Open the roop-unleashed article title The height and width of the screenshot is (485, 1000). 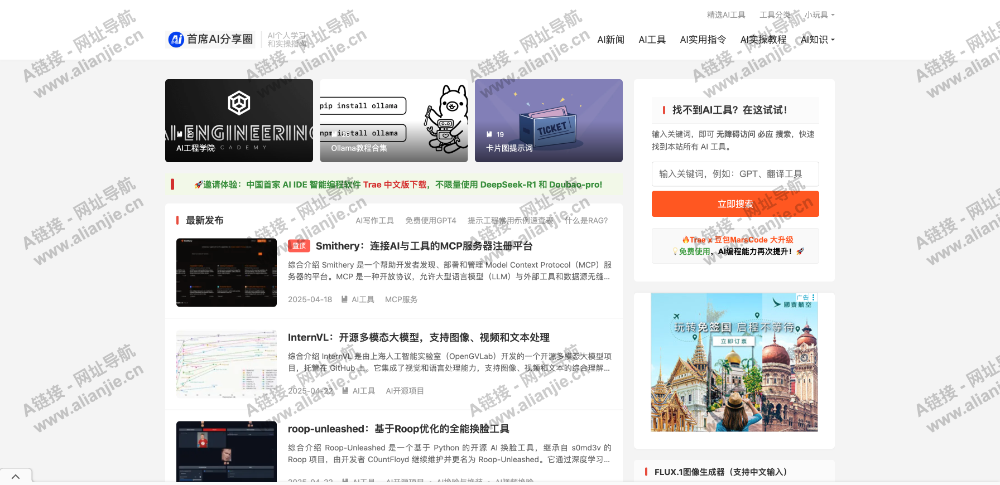tap(398, 429)
